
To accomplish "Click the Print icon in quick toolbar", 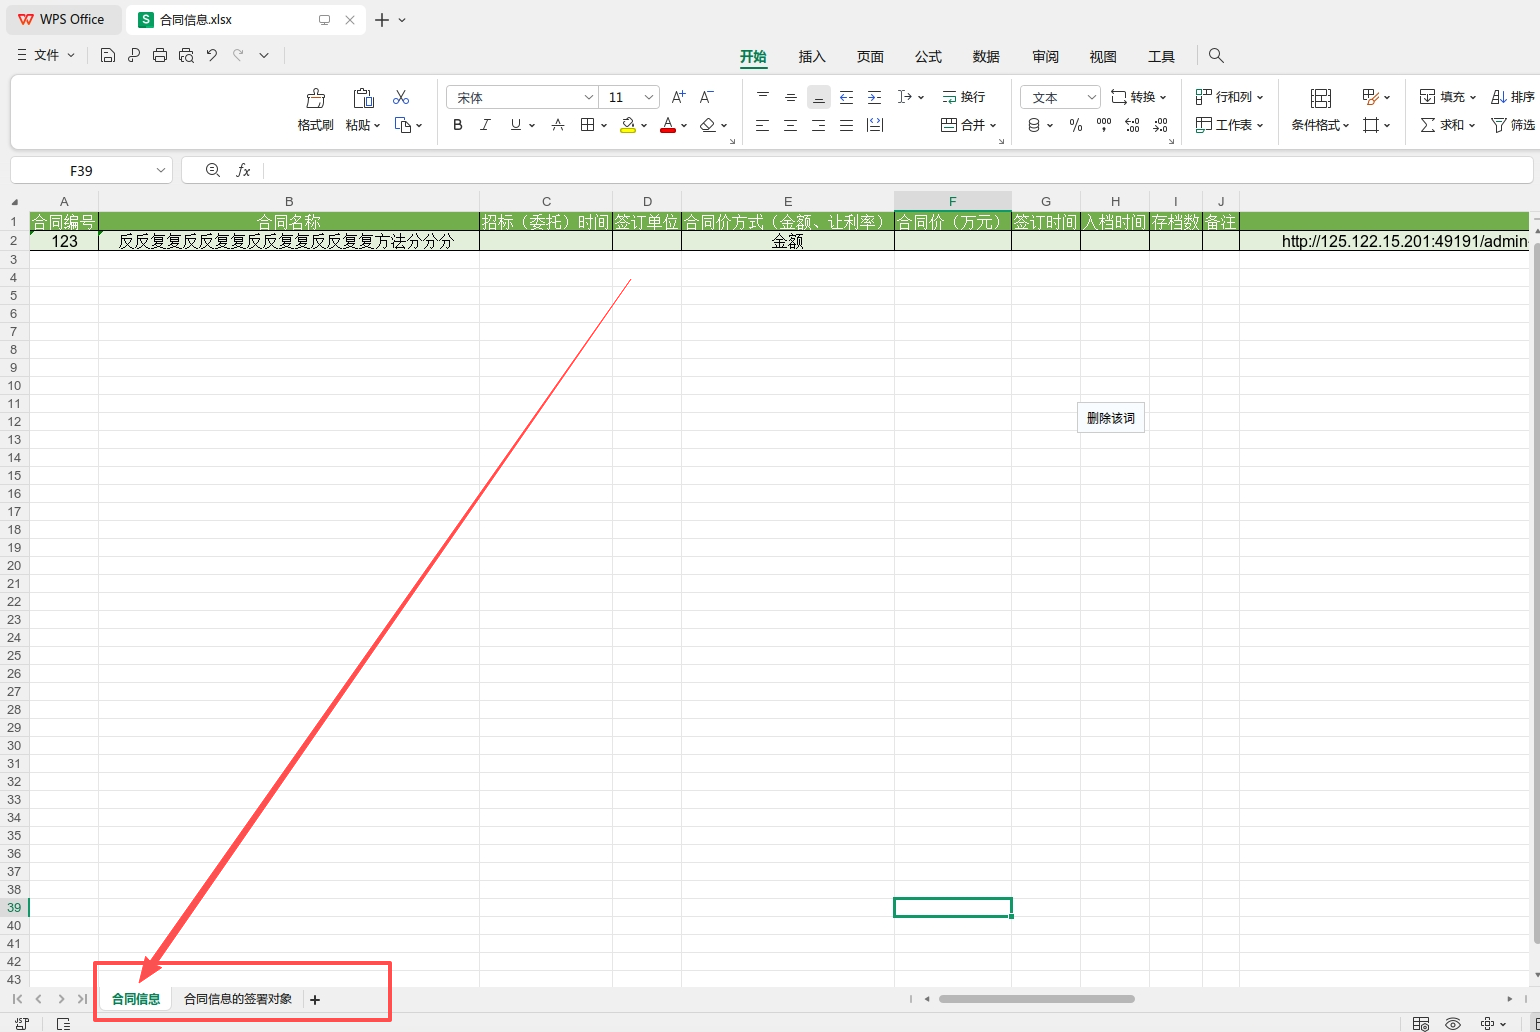I will [160, 56].
